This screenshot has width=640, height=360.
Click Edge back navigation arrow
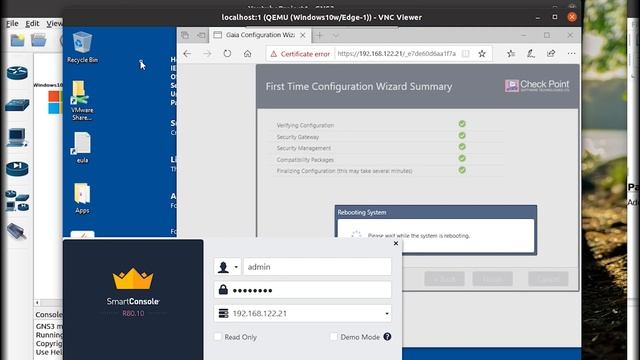click(x=187, y=53)
